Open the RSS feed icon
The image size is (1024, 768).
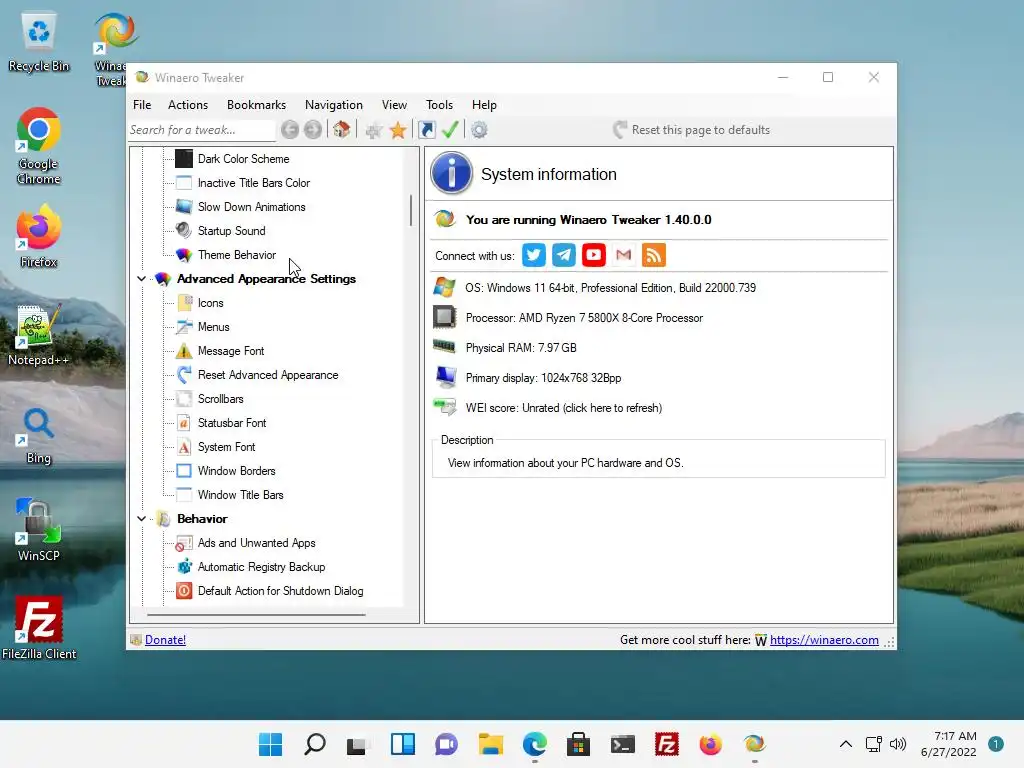(654, 255)
